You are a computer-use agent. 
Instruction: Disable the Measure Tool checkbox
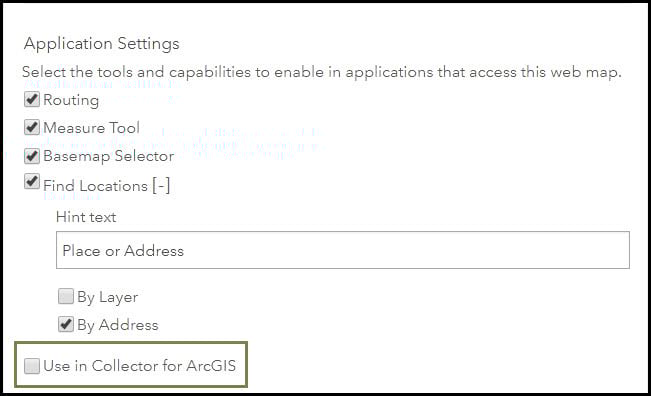click(32, 127)
